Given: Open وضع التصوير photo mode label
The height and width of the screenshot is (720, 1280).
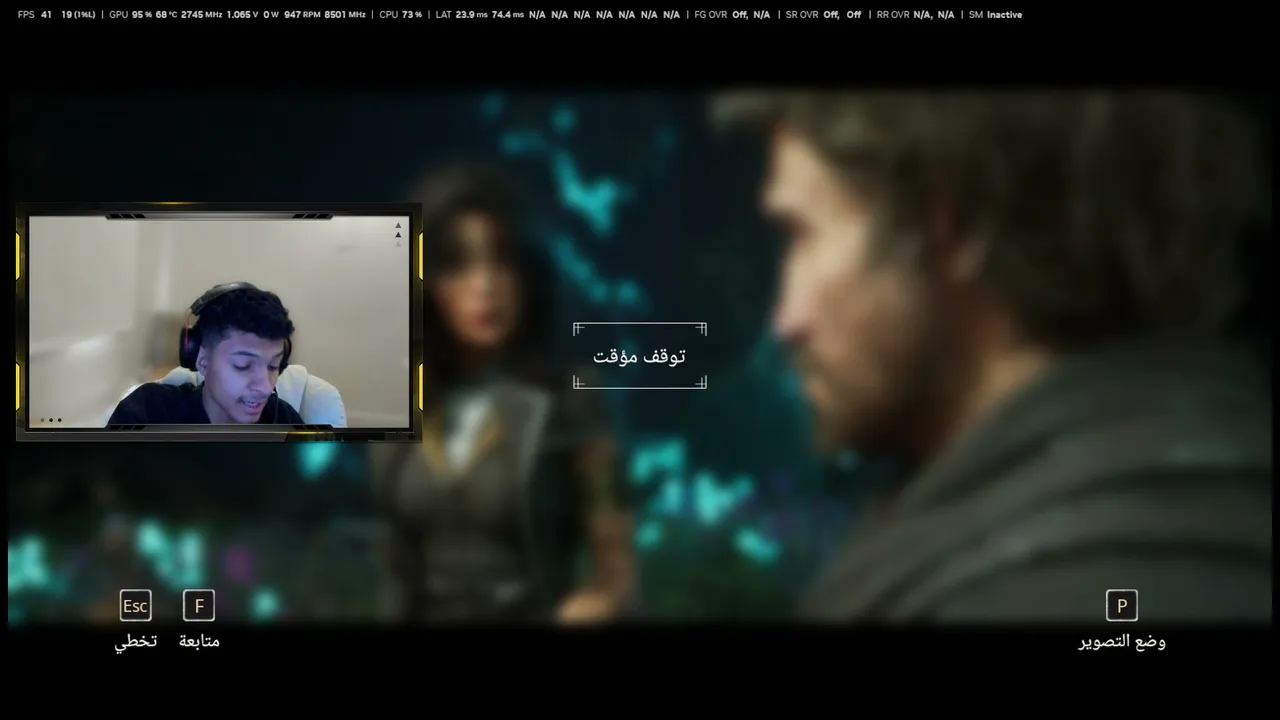Looking at the screenshot, I should [1122, 642].
